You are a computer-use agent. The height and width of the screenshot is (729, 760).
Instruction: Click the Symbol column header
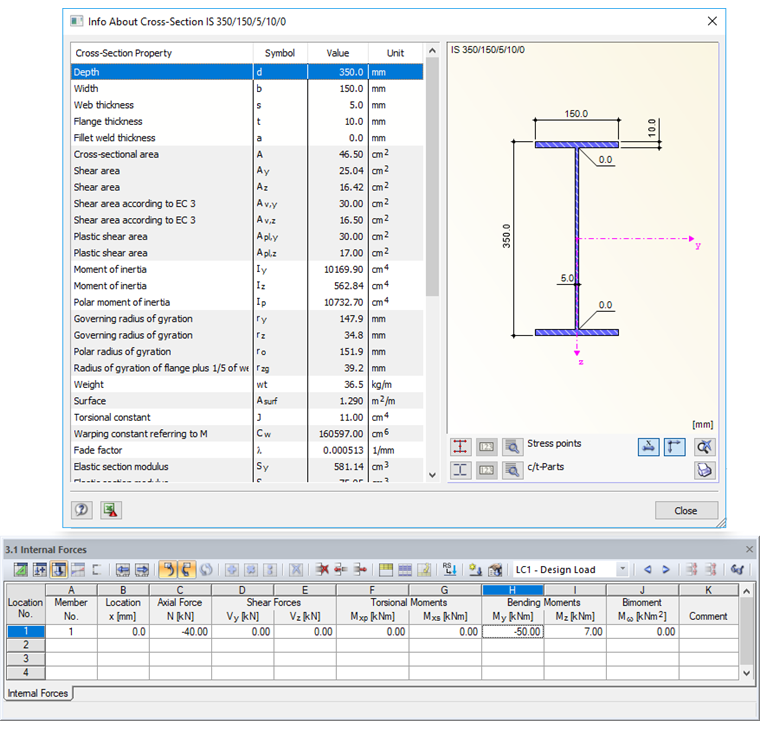tap(280, 53)
